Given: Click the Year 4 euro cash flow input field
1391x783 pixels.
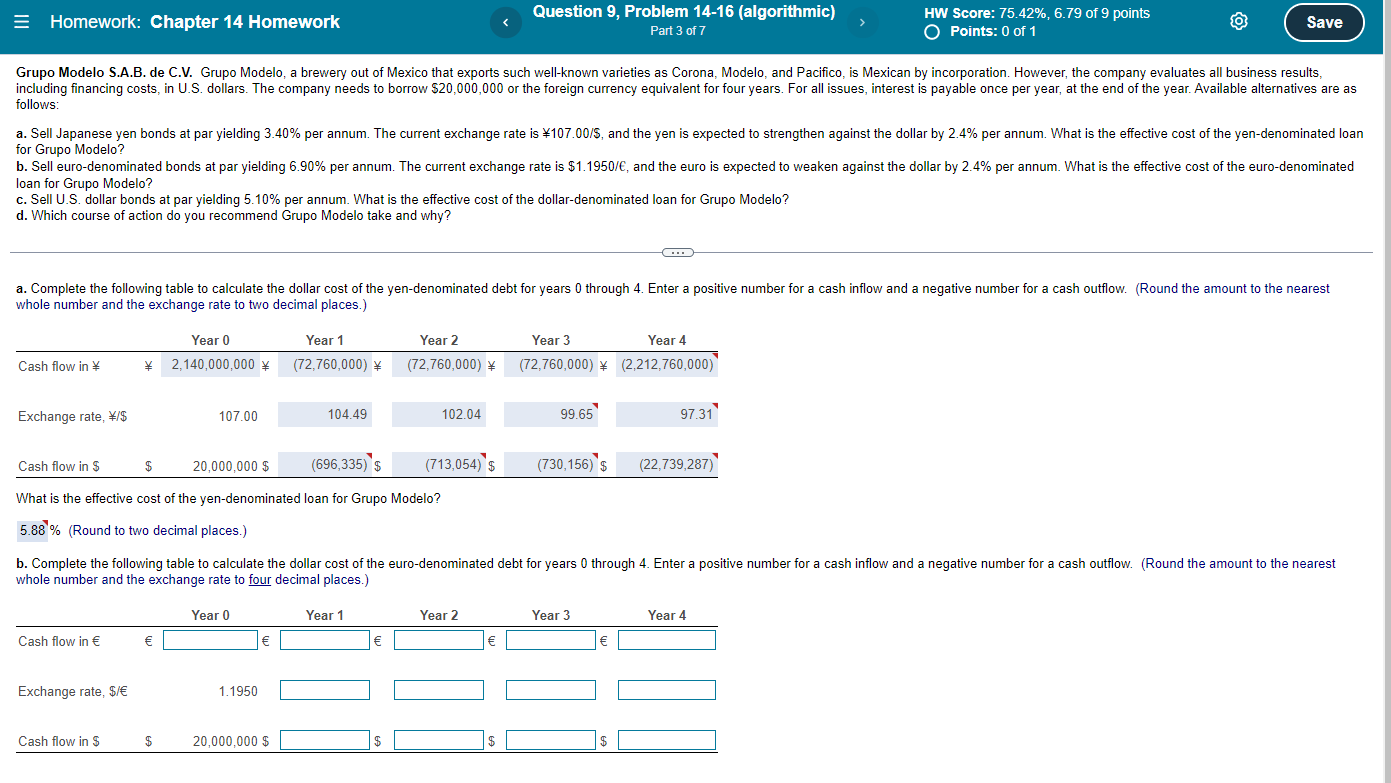Looking at the screenshot, I should coord(666,639).
